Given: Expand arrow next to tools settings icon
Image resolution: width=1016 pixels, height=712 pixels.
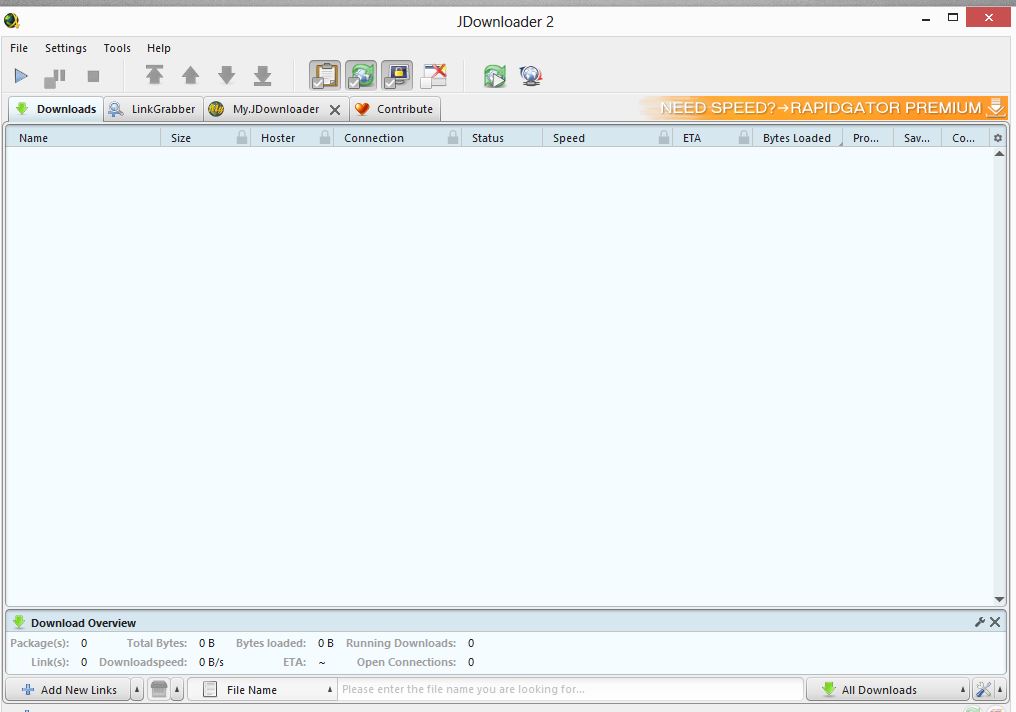Looking at the screenshot, I should click(x=1000, y=689).
